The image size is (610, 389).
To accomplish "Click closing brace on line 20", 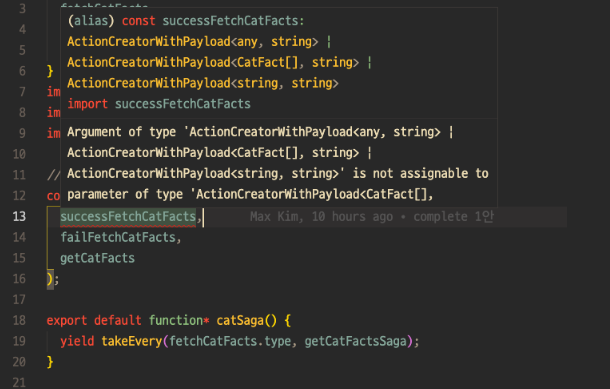I will 50,362.
